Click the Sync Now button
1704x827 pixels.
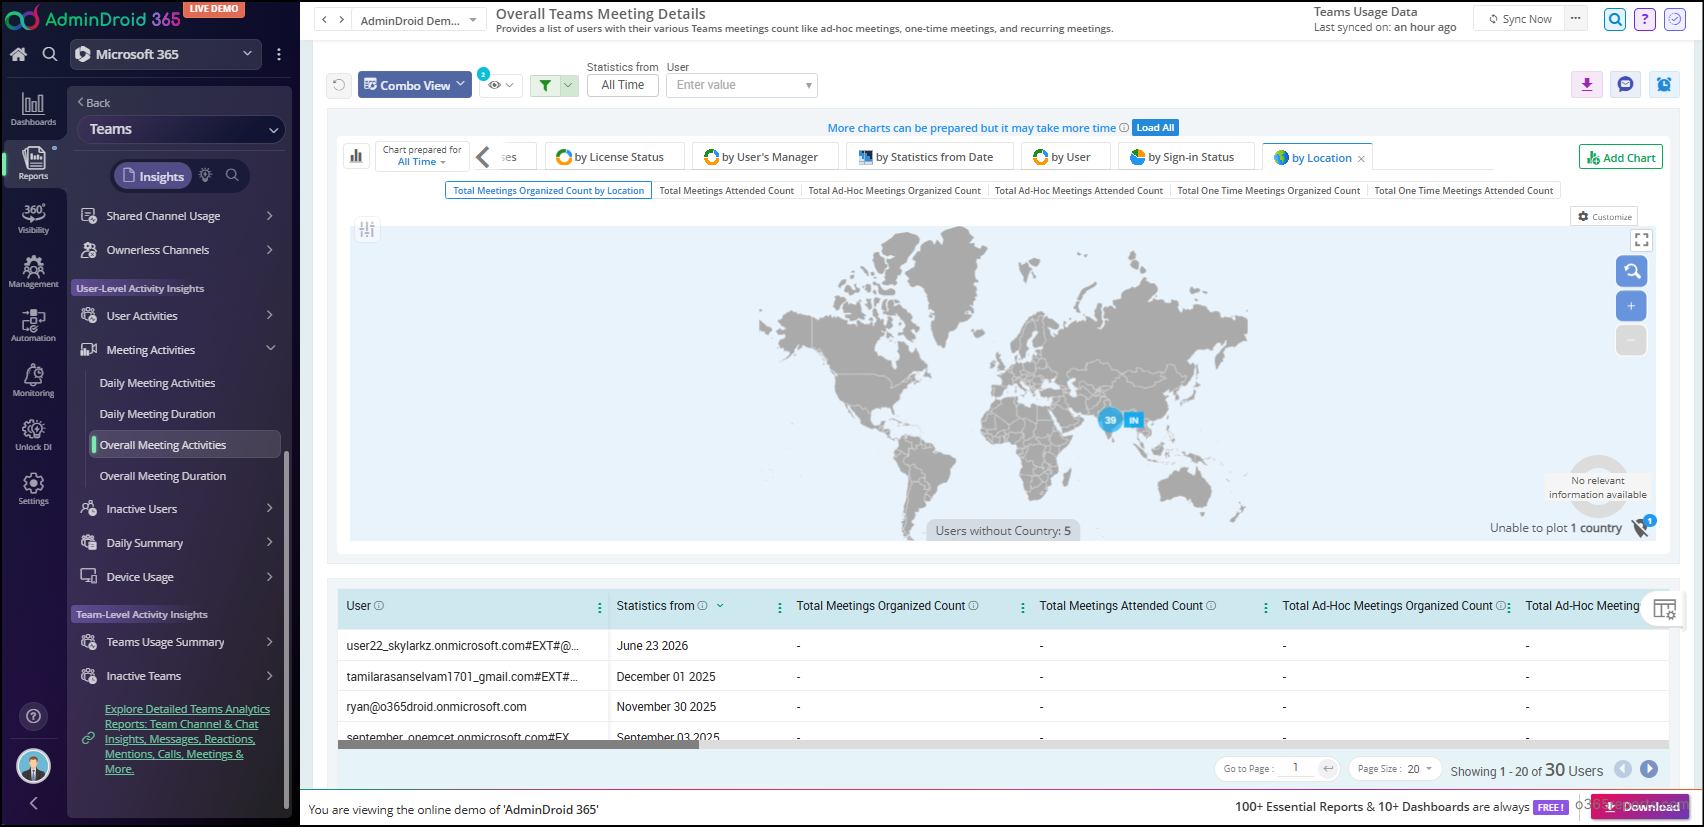(1520, 19)
